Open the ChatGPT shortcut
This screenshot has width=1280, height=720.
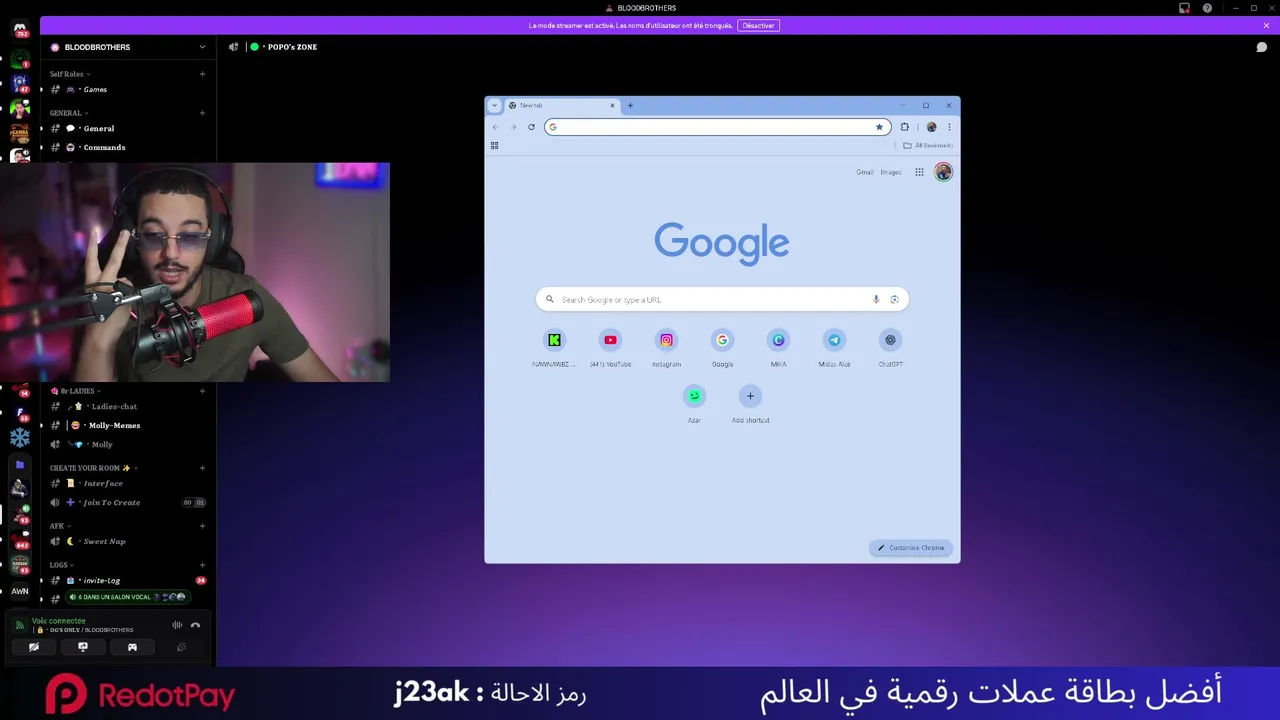click(x=890, y=347)
